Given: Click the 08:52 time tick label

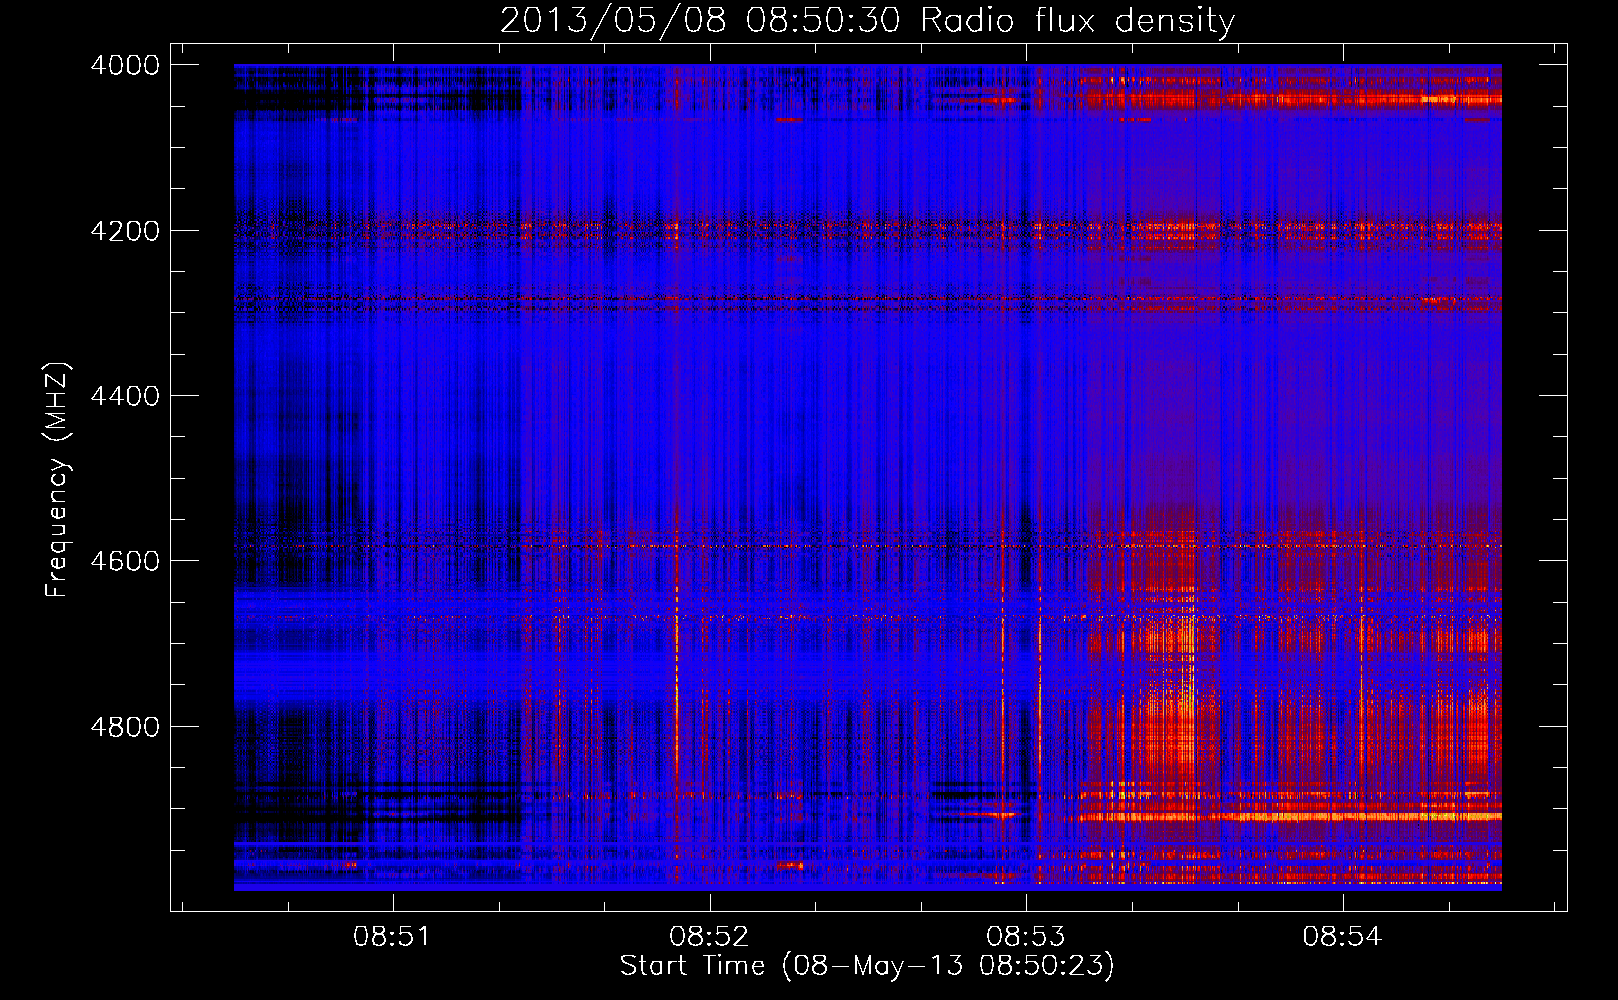Looking at the screenshot, I should pyautogui.click(x=709, y=937).
